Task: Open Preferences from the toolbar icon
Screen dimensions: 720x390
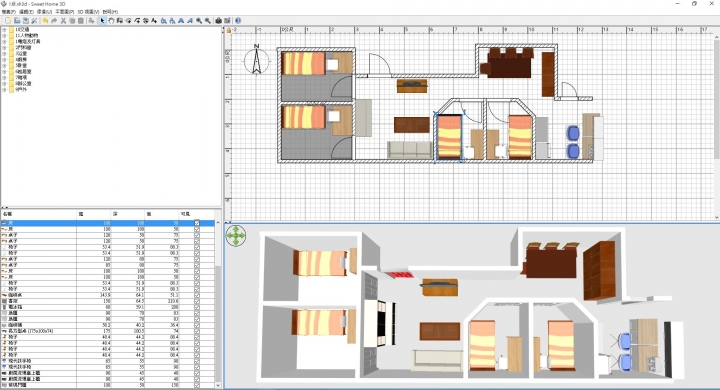Action: point(34,21)
